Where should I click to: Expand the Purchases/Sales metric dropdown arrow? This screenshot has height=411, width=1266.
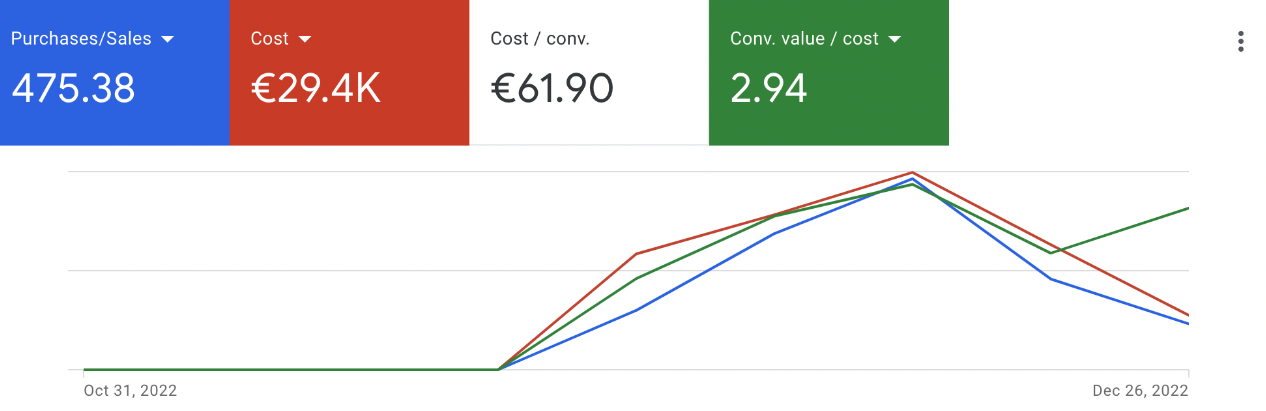[x=167, y=39]
